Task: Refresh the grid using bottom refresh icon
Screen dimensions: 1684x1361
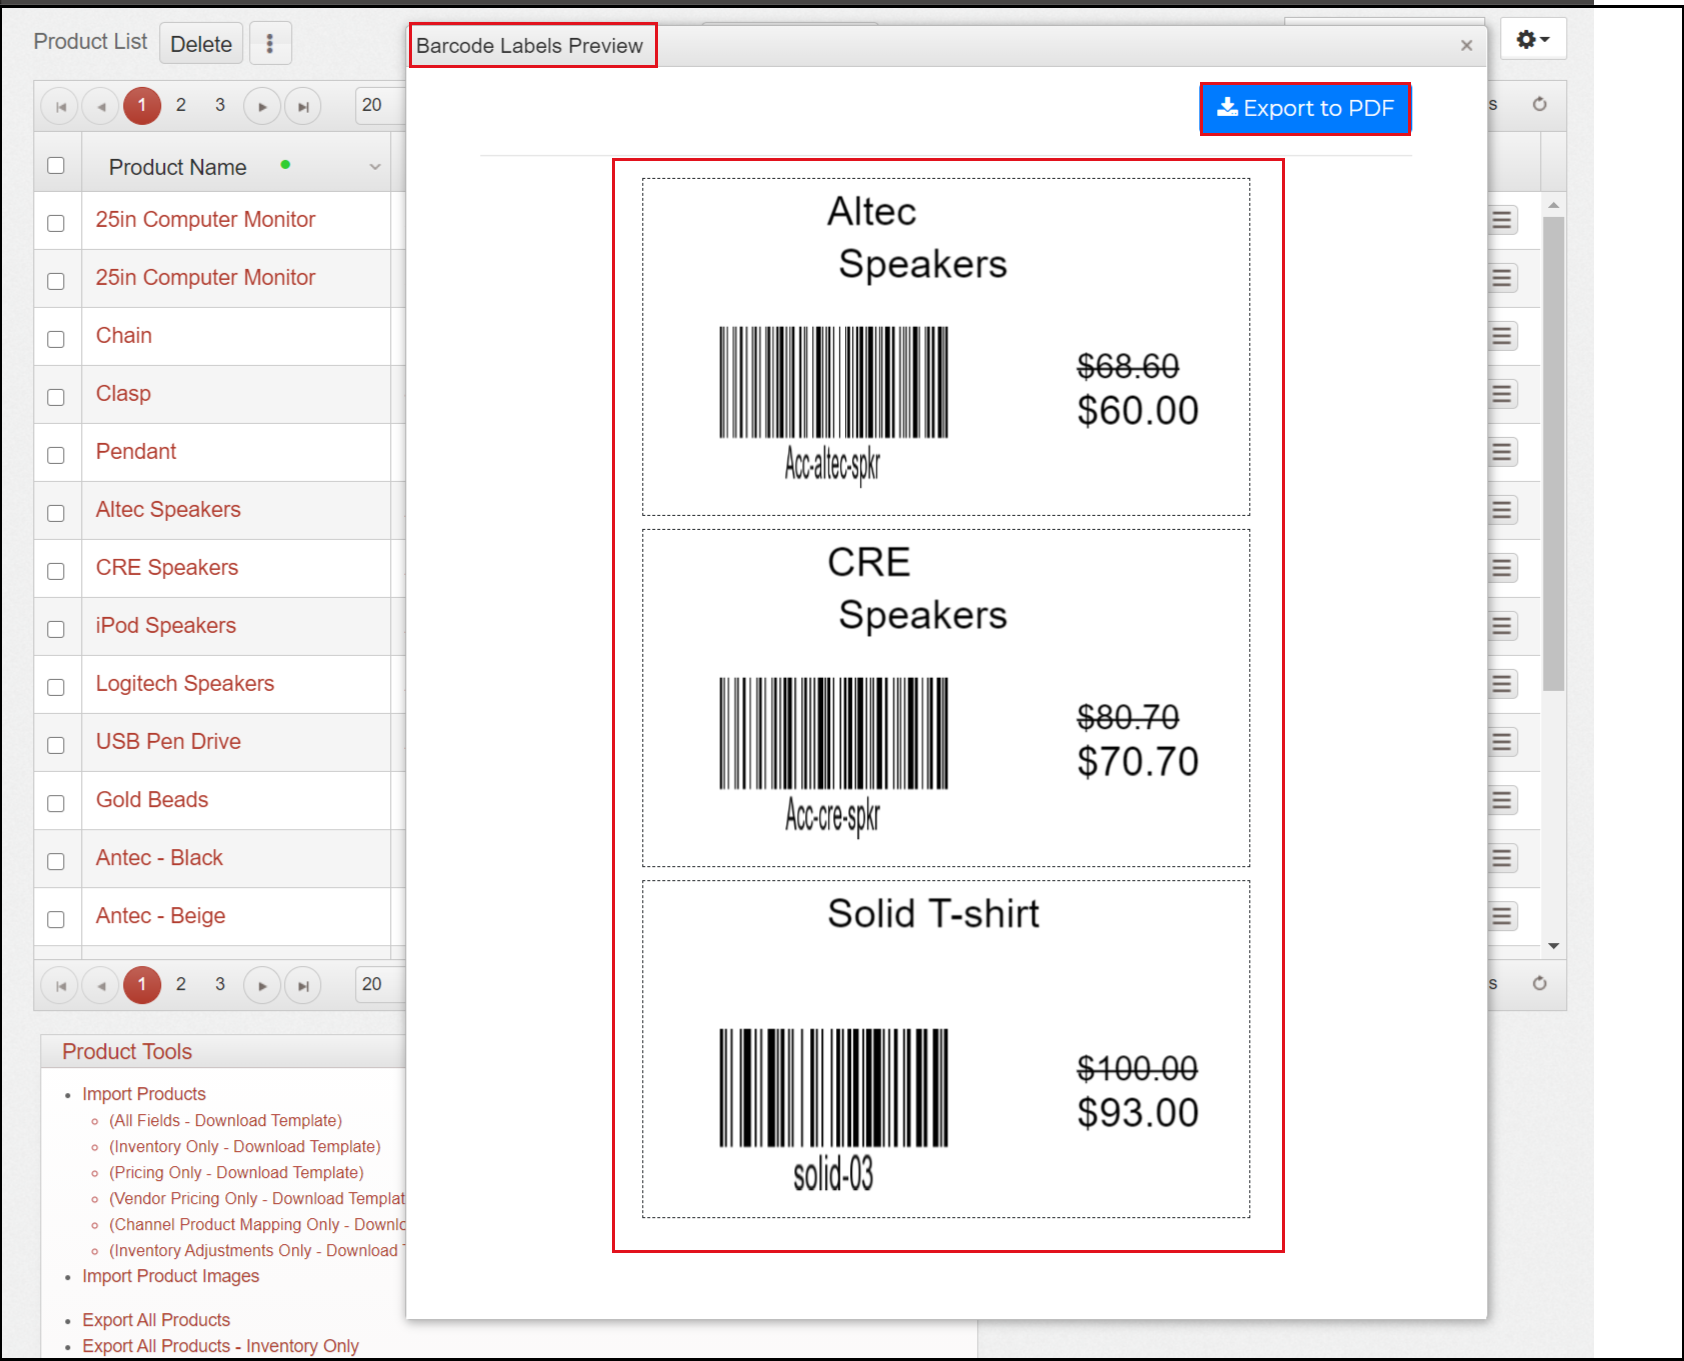Action: 1540,983
